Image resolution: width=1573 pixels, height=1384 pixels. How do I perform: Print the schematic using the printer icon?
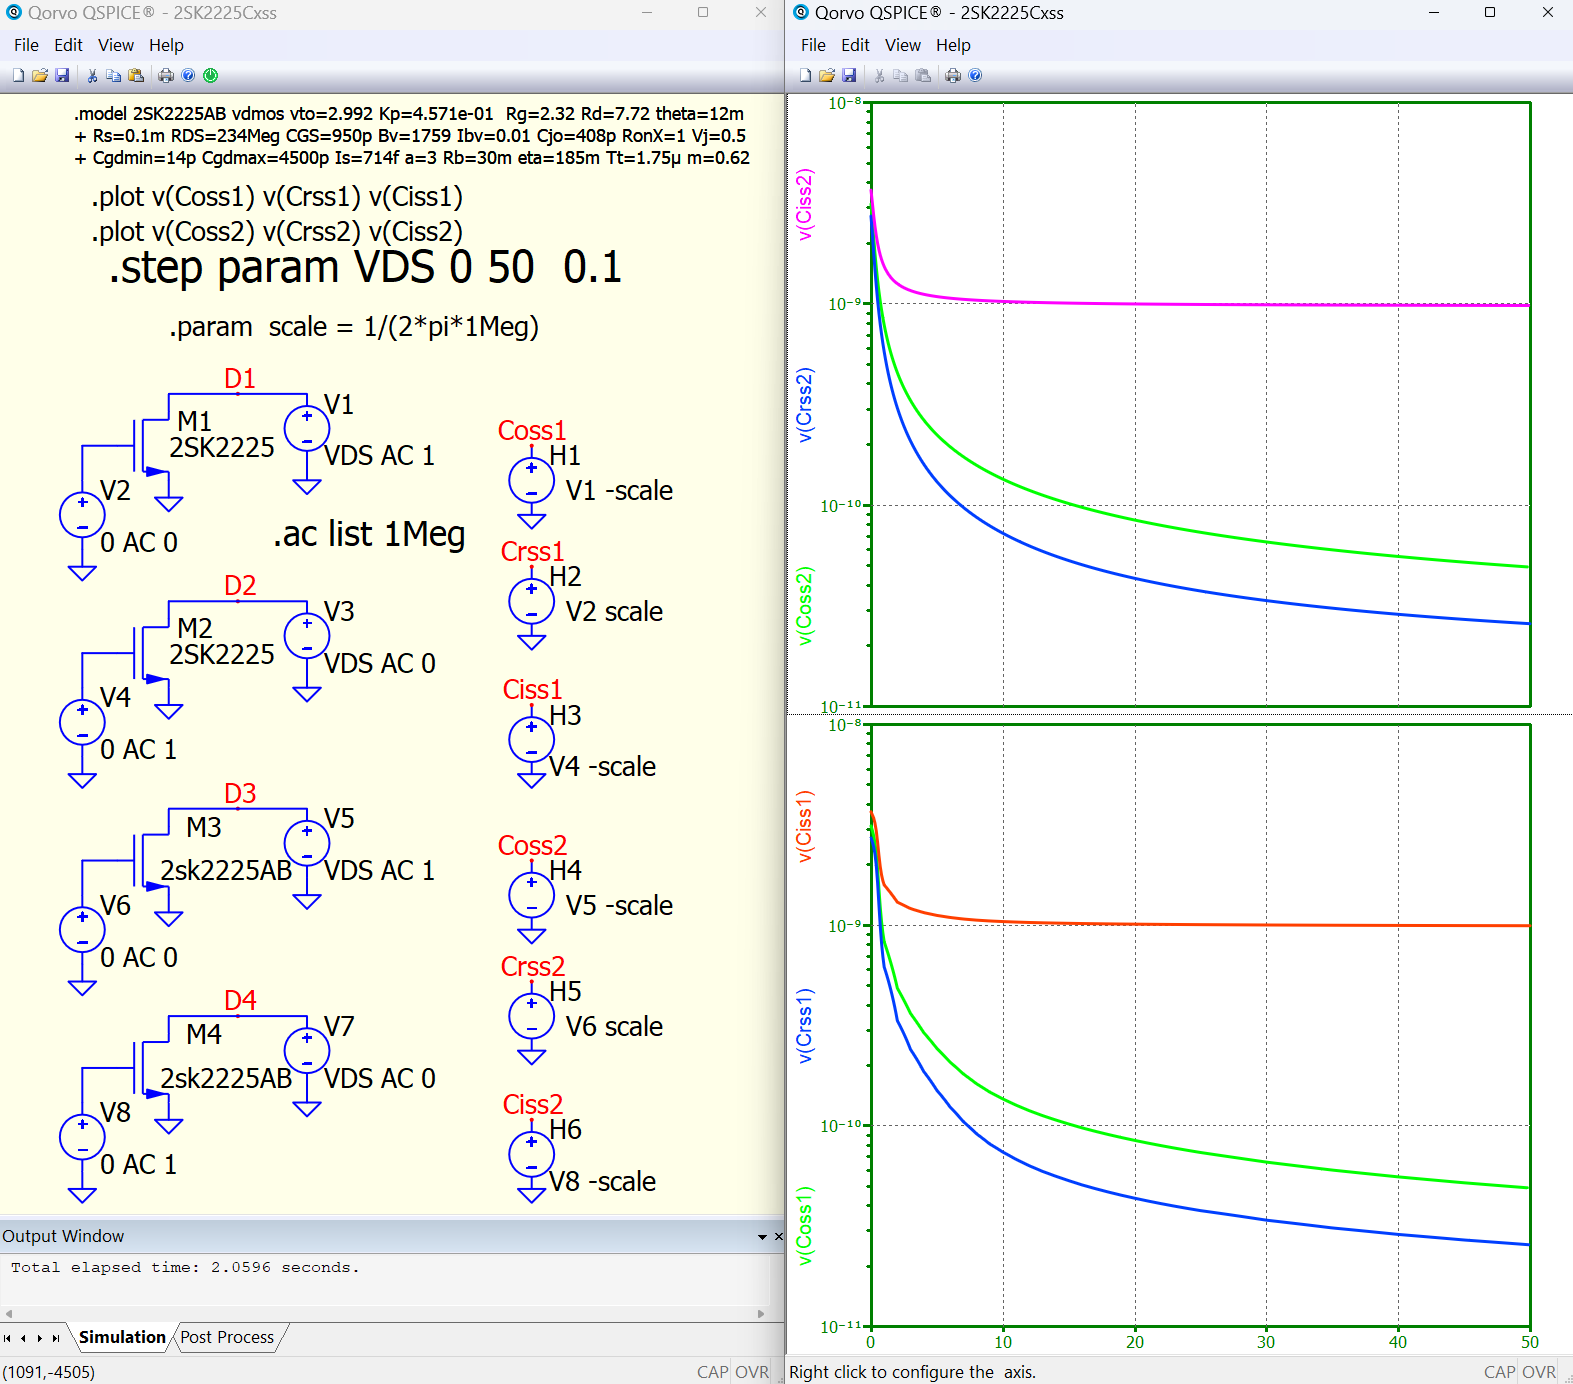(x=166, y=75)
